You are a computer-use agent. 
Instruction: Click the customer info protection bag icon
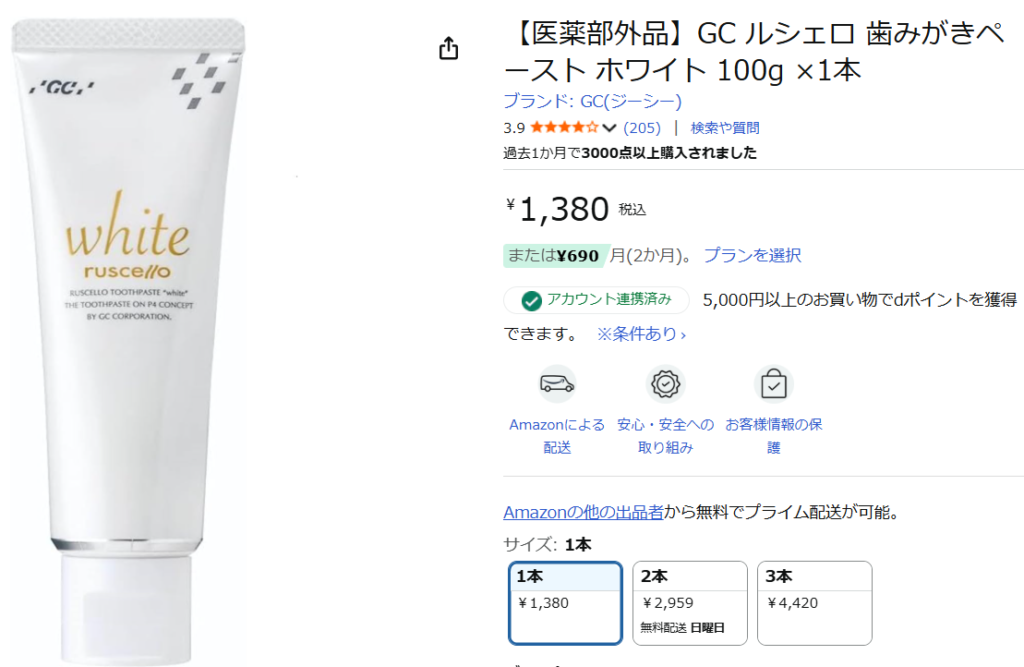coord(773,384)
